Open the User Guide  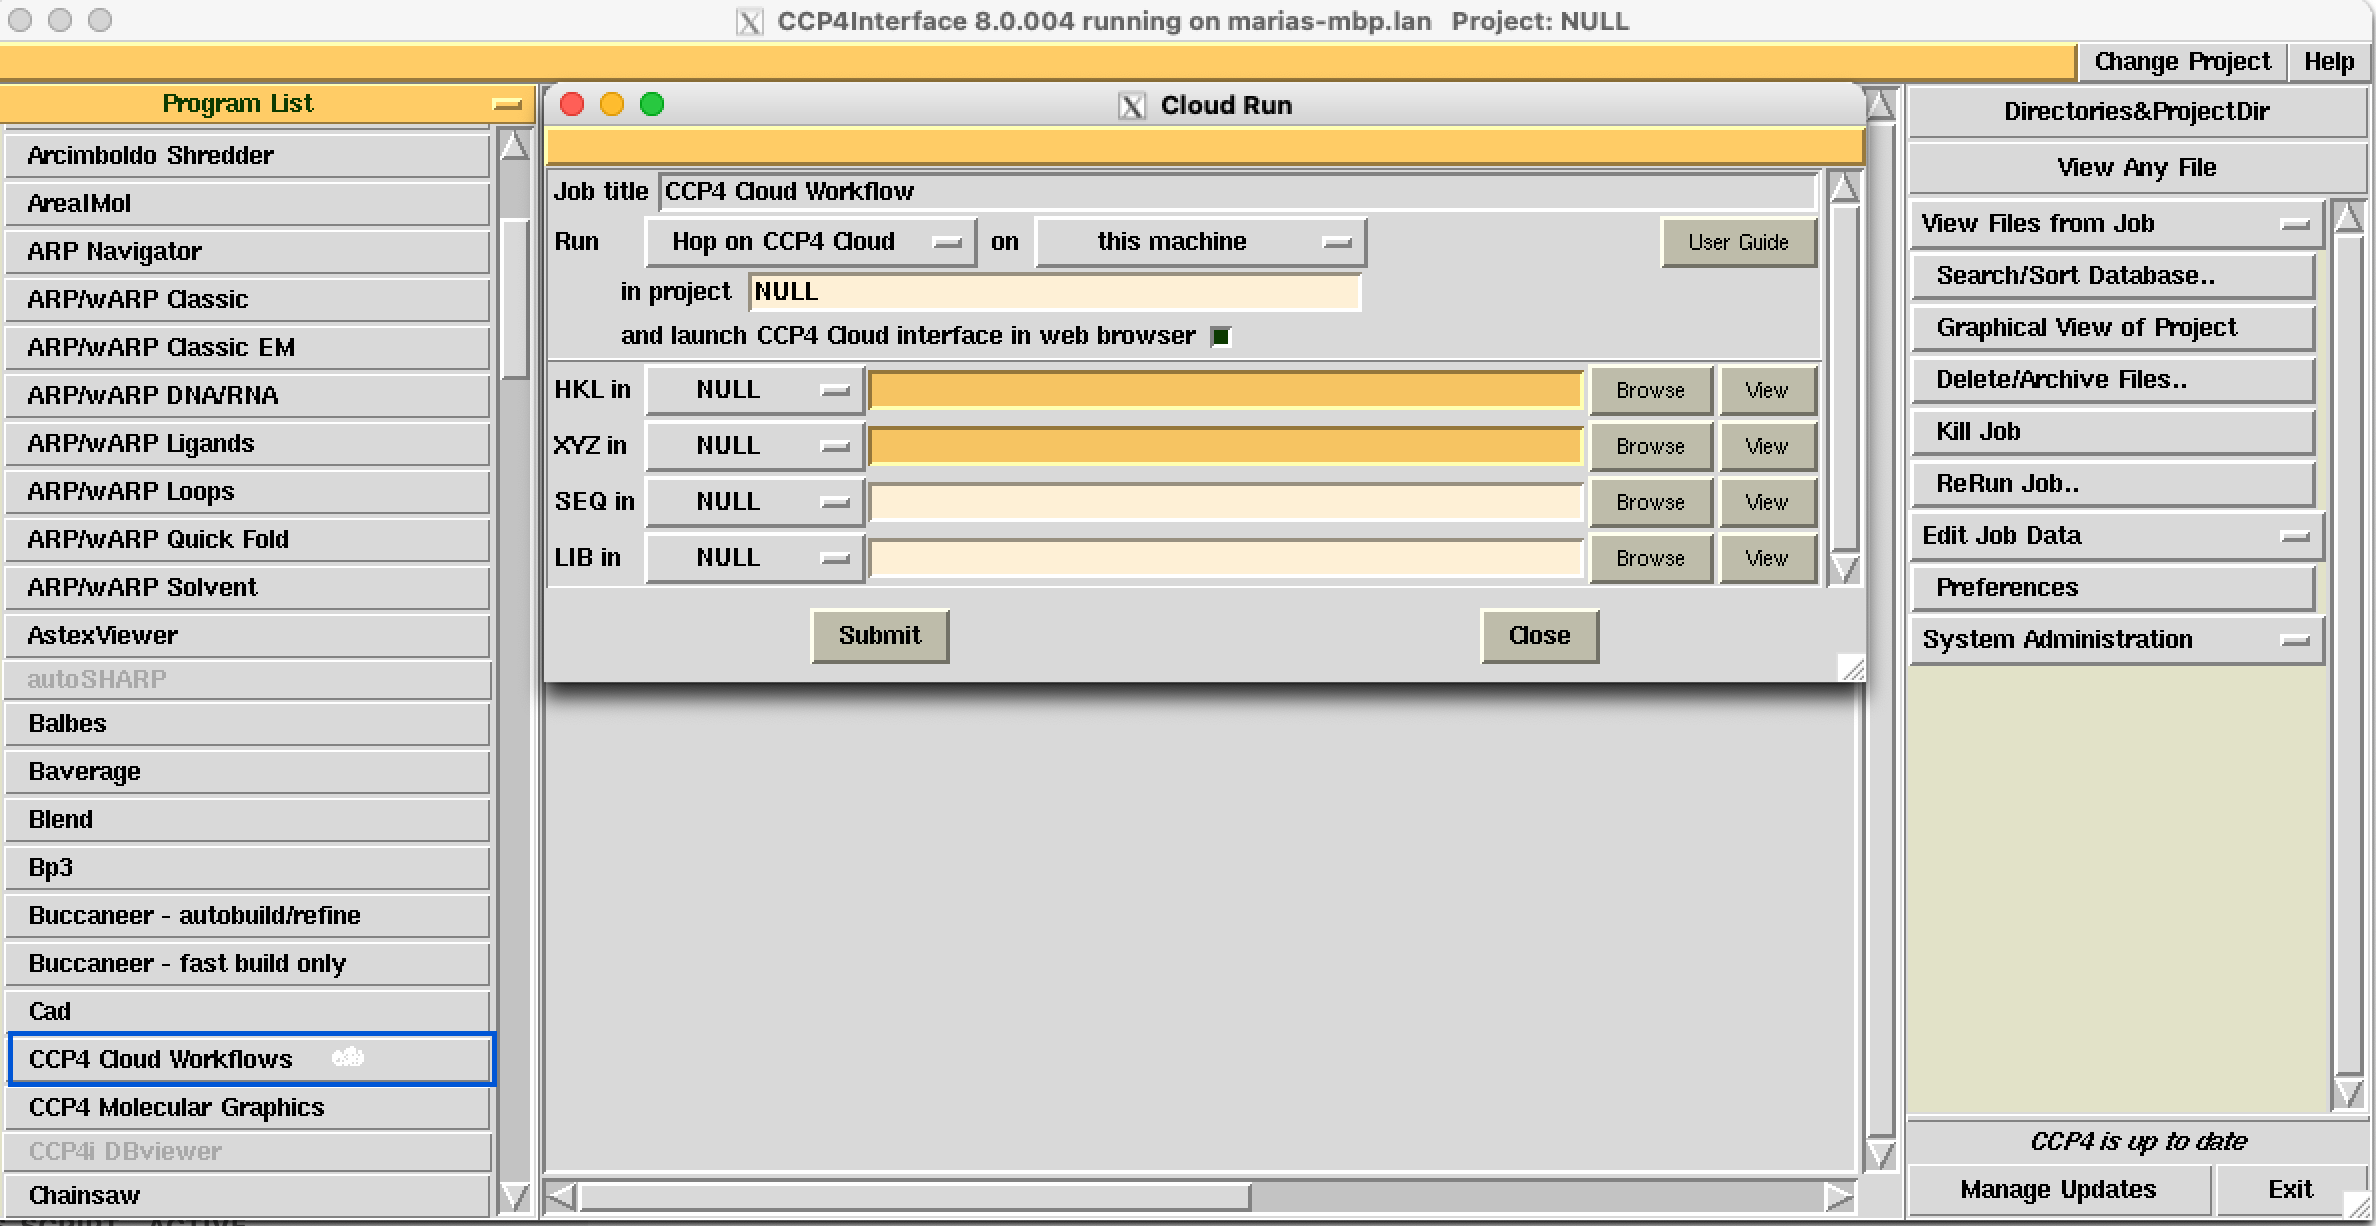pos(1739,242)
